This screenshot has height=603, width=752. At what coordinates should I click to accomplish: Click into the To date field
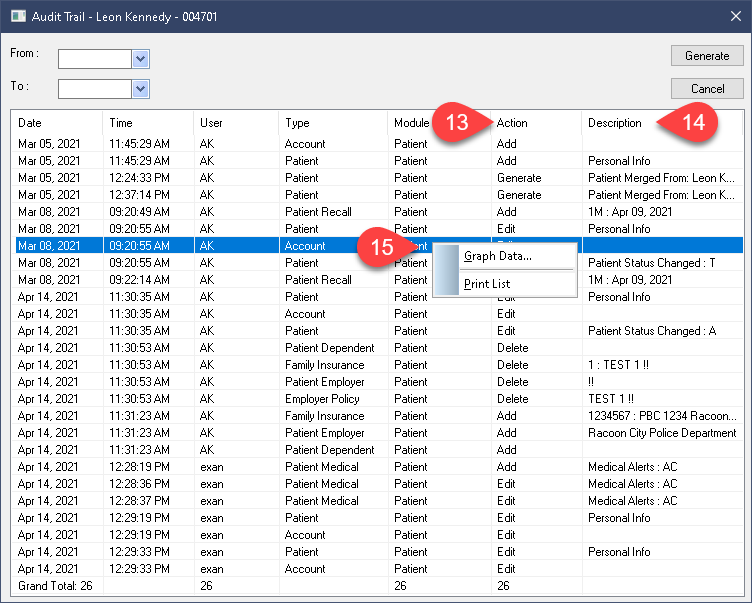coord(95,89)
